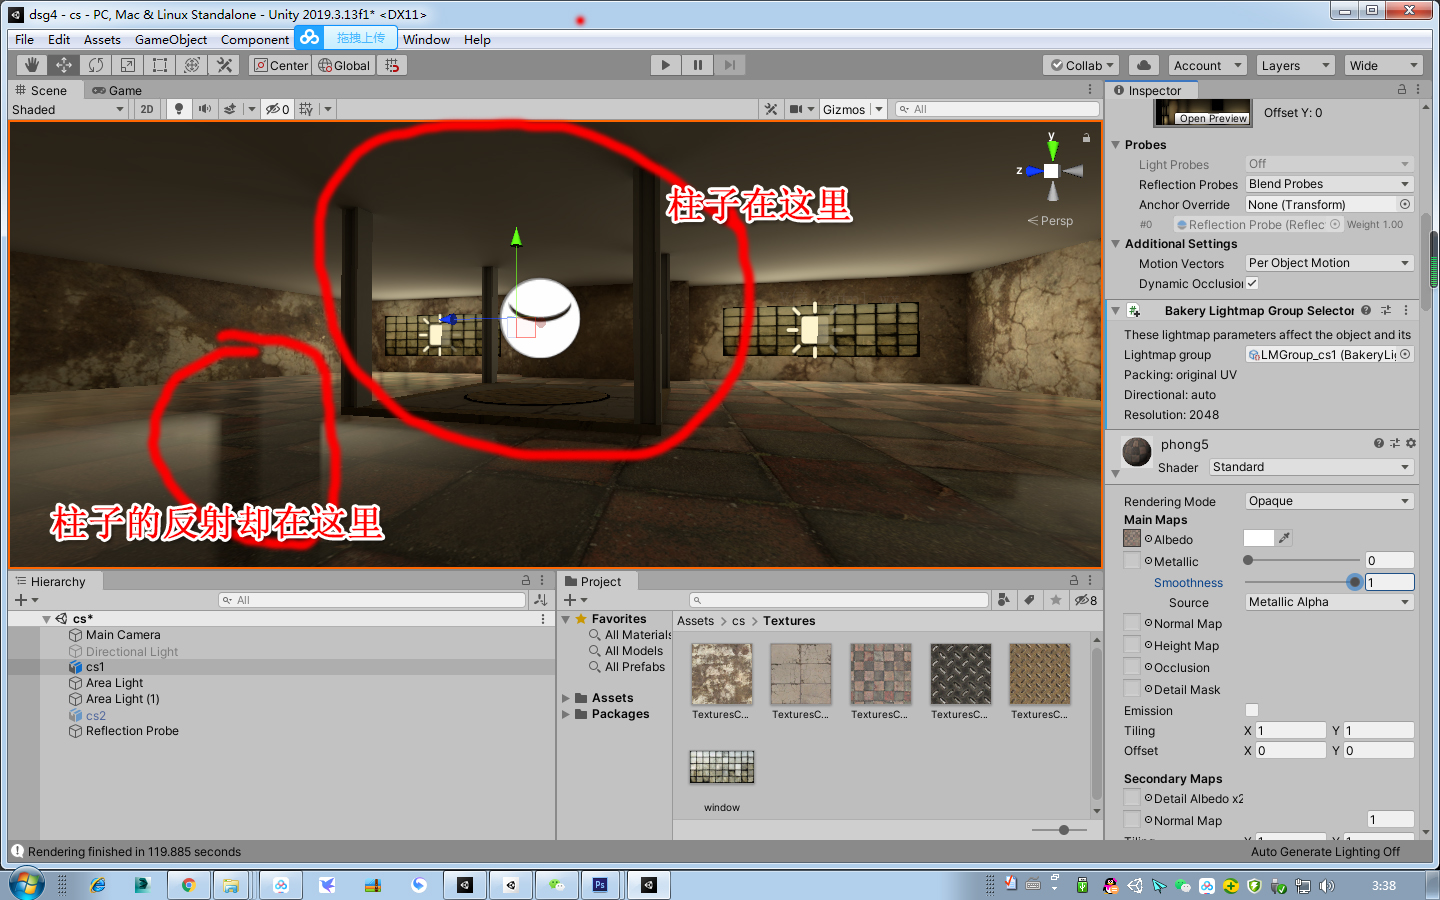Collapse Additional Settings section

(x=1116, y=244)
